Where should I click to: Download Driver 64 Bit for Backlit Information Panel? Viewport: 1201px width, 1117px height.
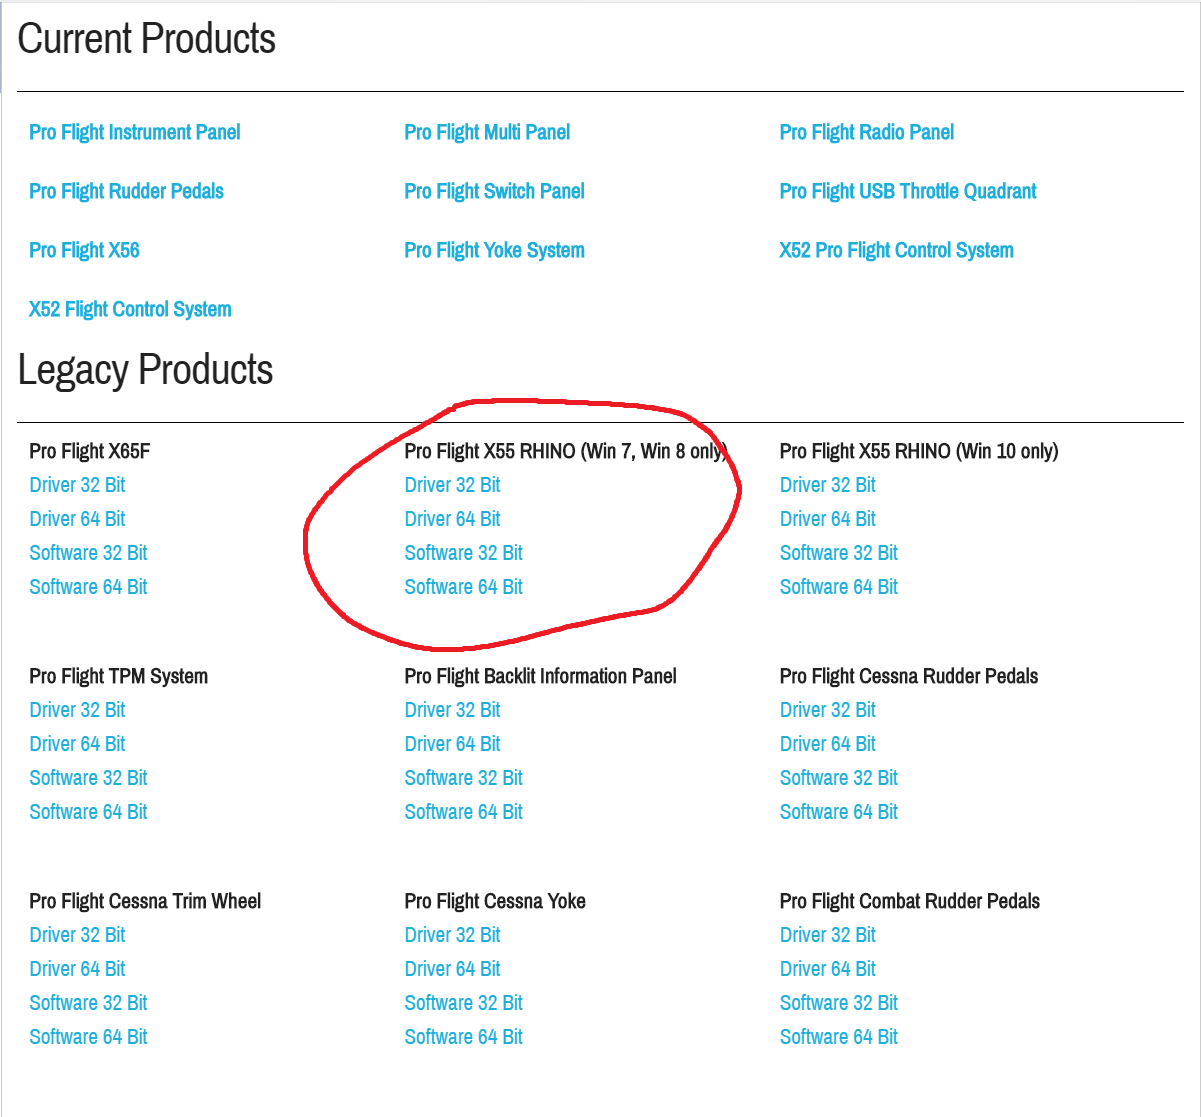pos(452,744)
